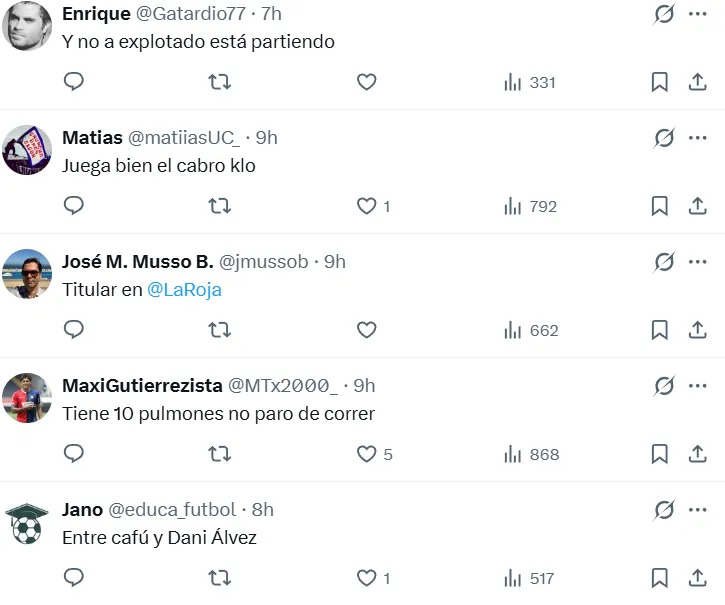Bookmark Jano's tweet
This screenshot has width=725, height=605.
[x=659, y=578]
